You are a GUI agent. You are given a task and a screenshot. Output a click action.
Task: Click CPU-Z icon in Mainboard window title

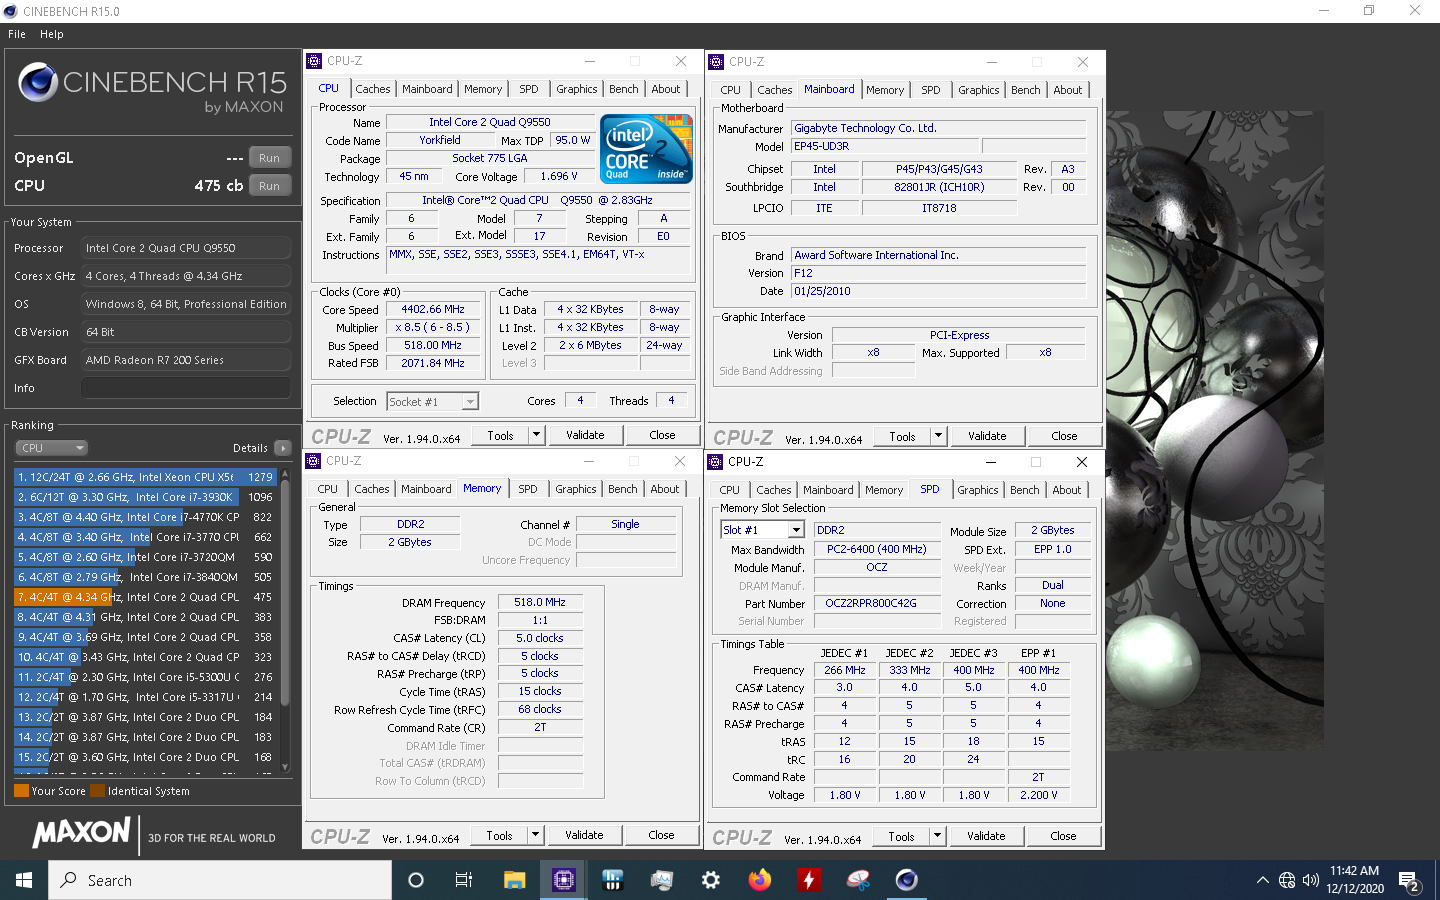point(716,62)
